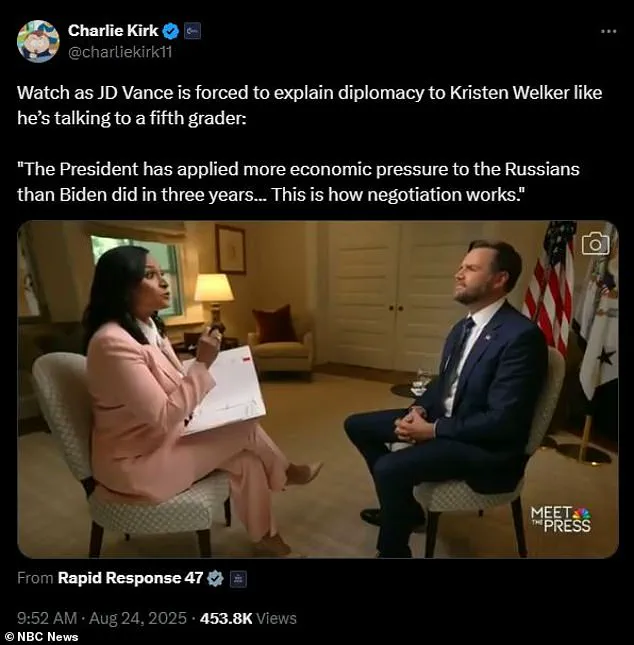The width and height of the screenshot is (634, 645).
Task: Click the tweet text mentioning Kristen Welker
Action: click(x=309, y=105)
